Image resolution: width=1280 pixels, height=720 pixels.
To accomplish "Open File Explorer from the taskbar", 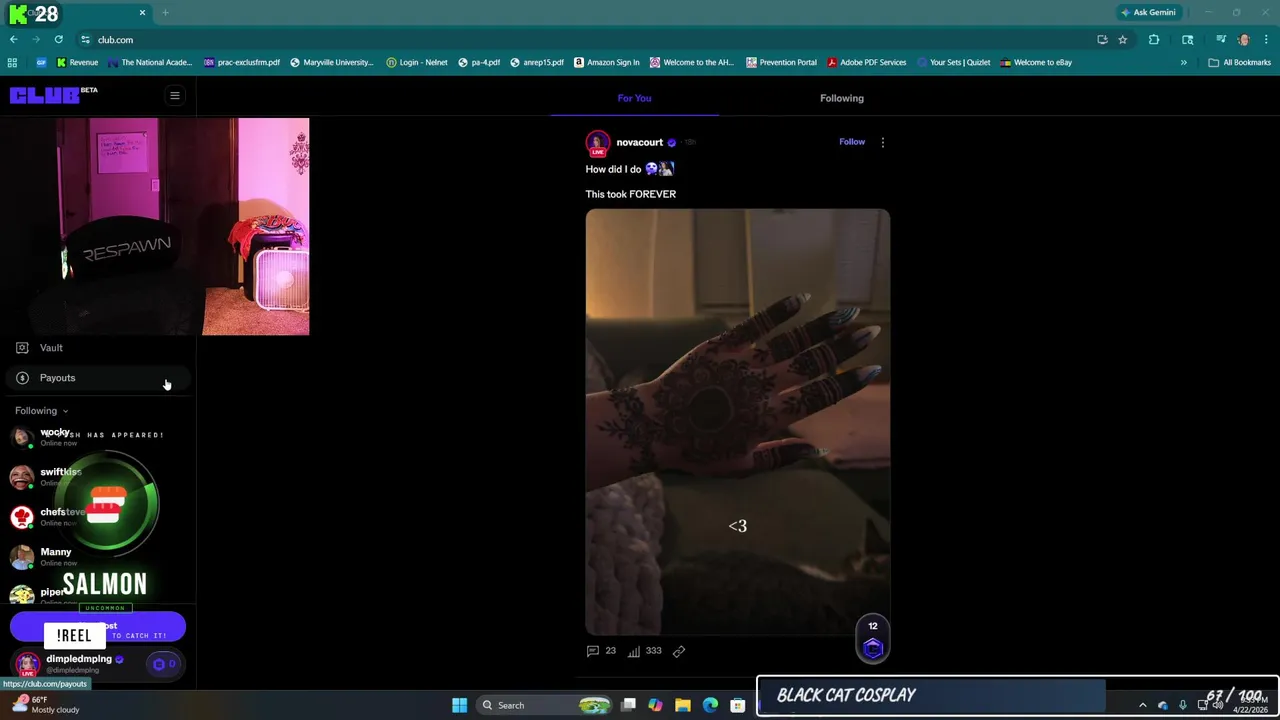I will [x=683, y=705].
